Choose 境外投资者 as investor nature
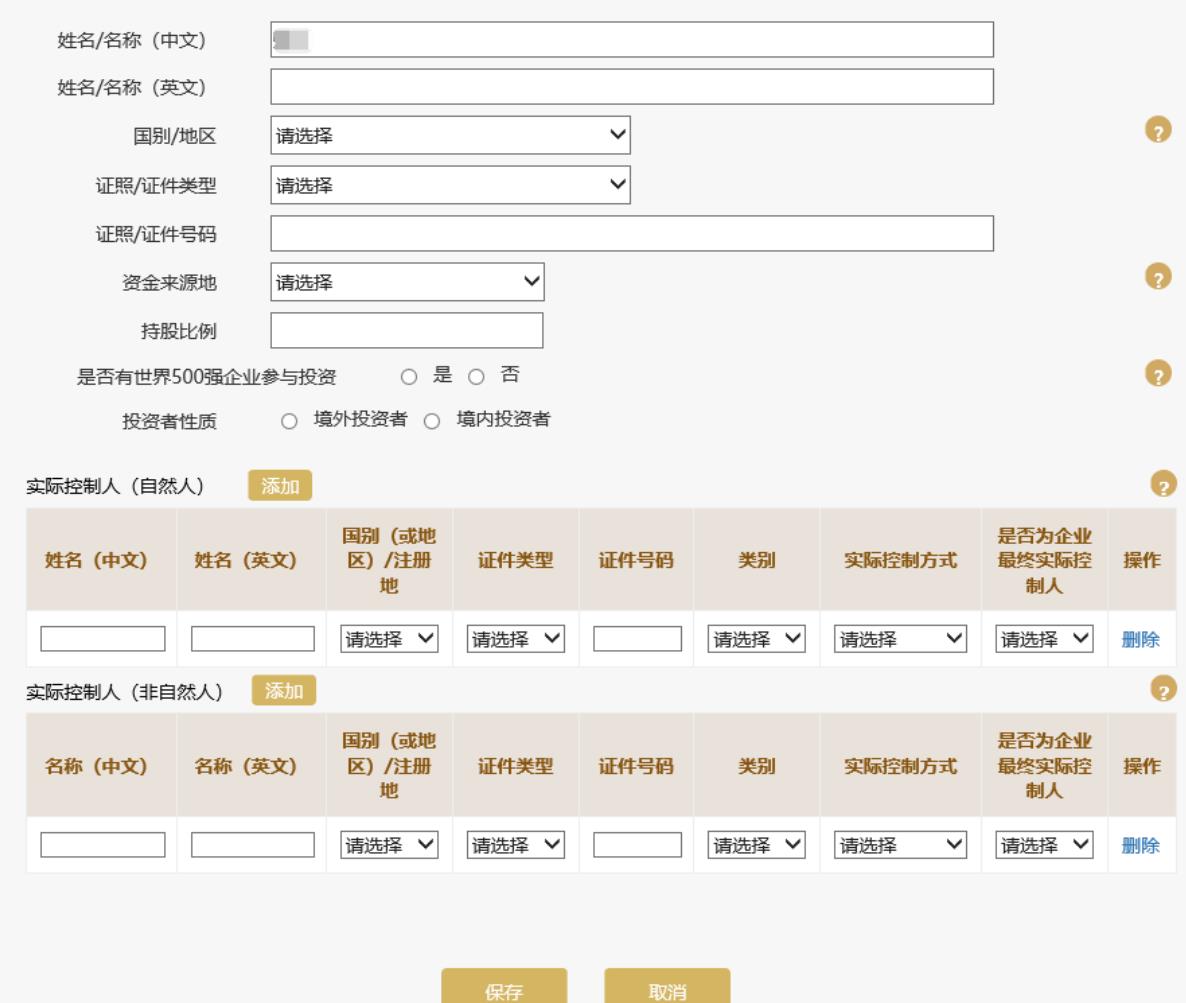 click(x=290, y=421)
